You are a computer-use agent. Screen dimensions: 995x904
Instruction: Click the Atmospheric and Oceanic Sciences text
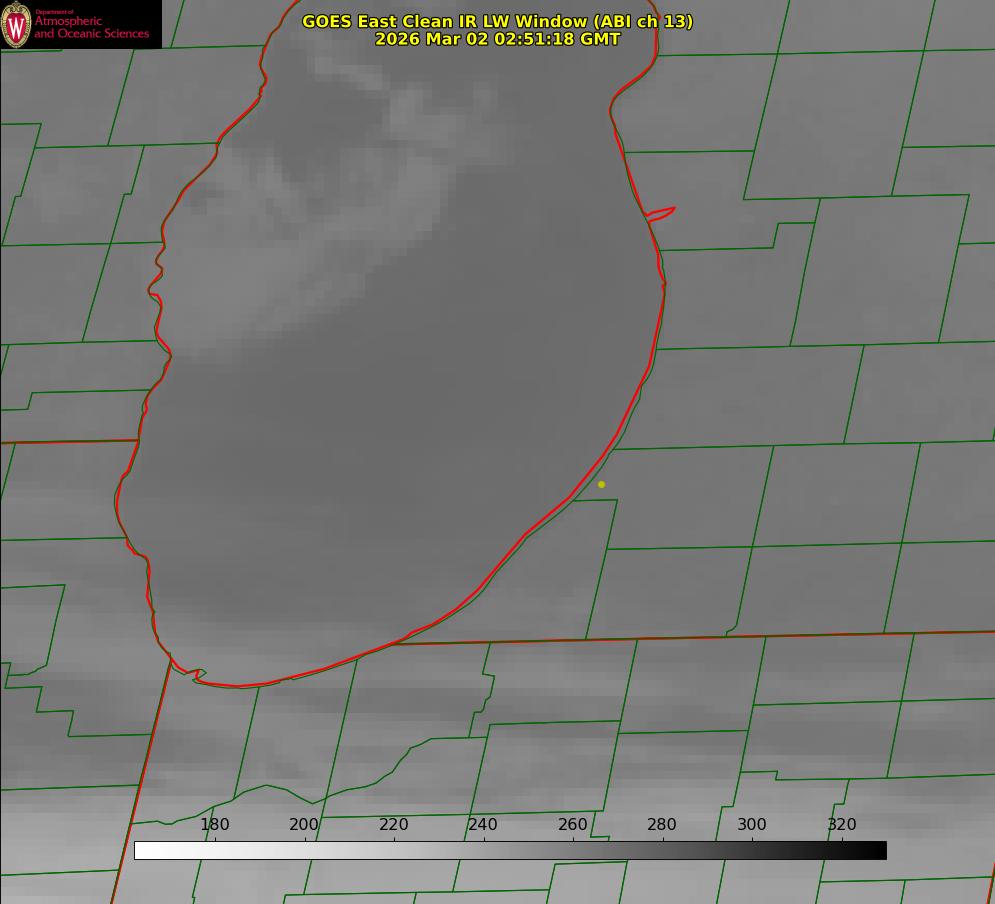91,26
